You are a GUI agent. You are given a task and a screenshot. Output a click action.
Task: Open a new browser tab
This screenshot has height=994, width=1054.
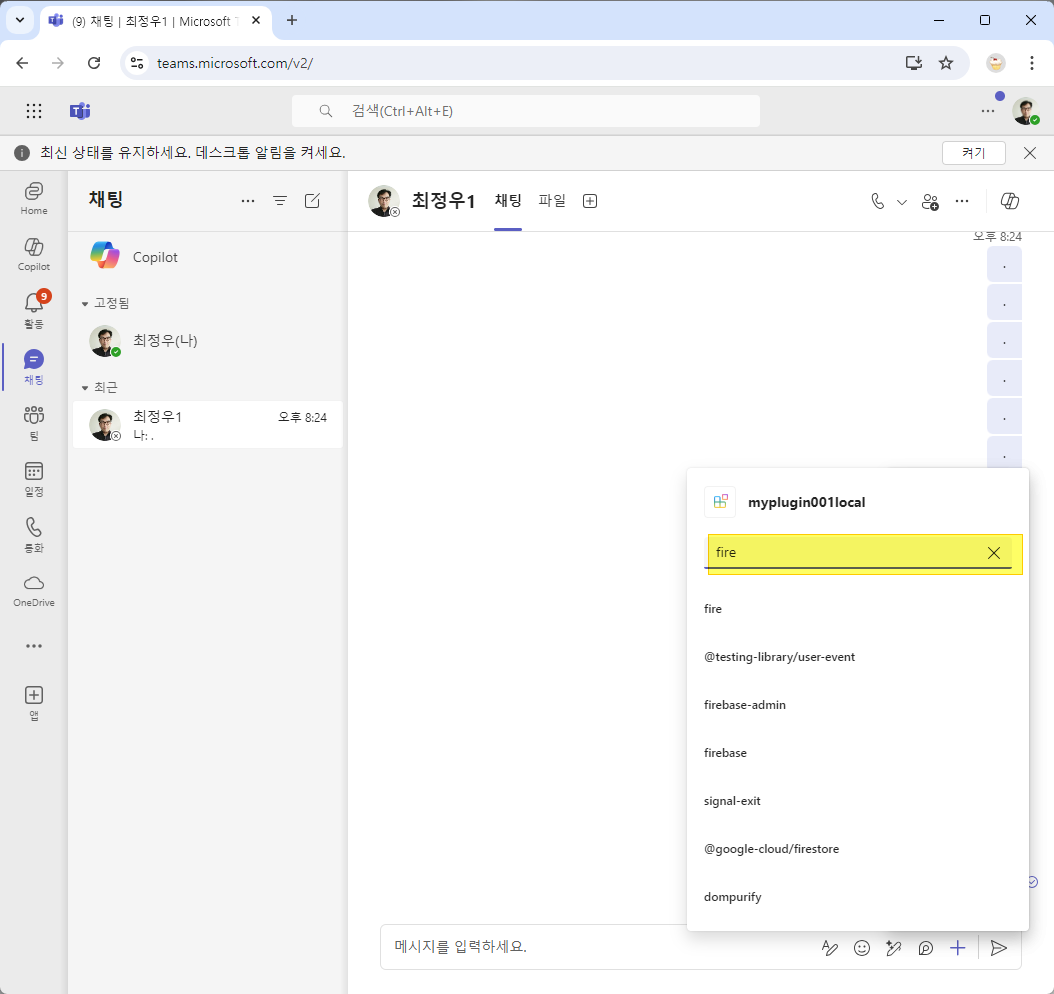(292, 21)
